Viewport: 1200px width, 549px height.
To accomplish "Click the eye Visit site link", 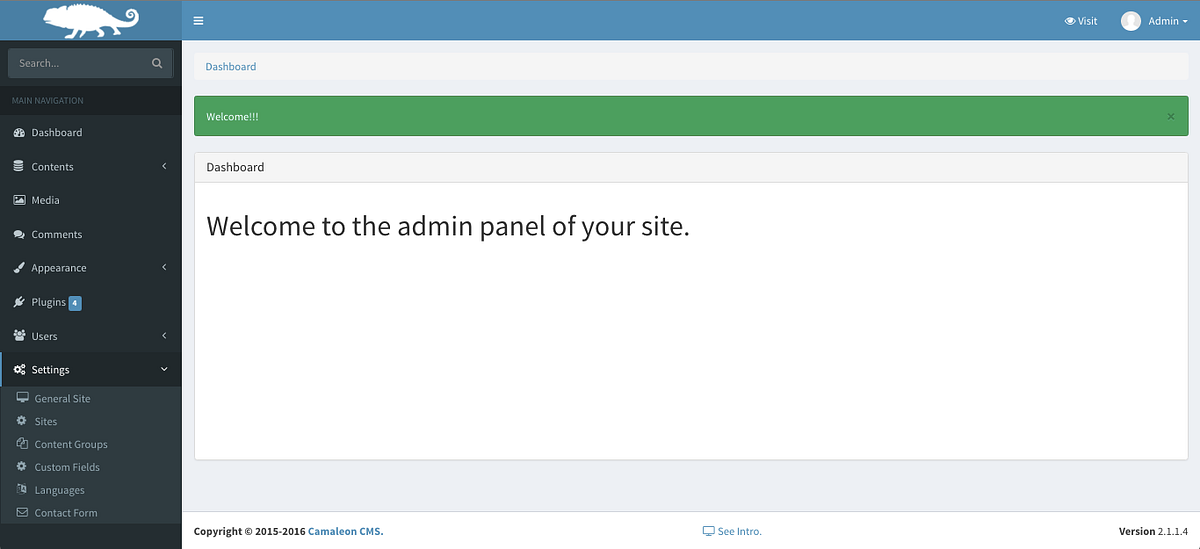I will point(1081,21).
